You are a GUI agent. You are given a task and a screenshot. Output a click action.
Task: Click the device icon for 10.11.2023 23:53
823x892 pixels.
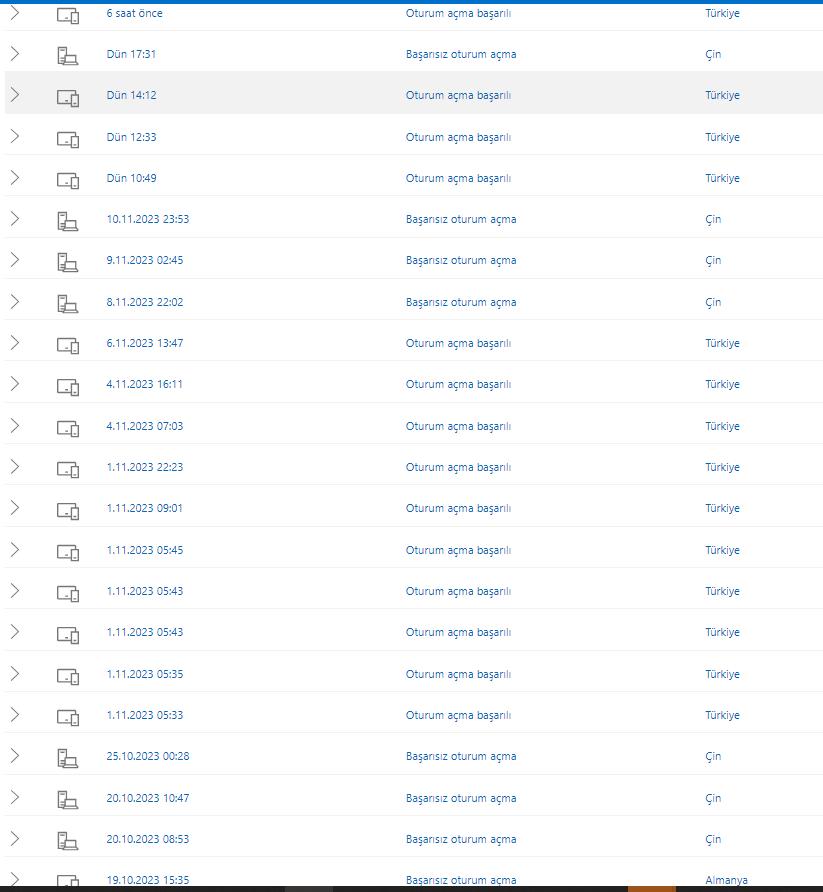click(x=68, y=221)
